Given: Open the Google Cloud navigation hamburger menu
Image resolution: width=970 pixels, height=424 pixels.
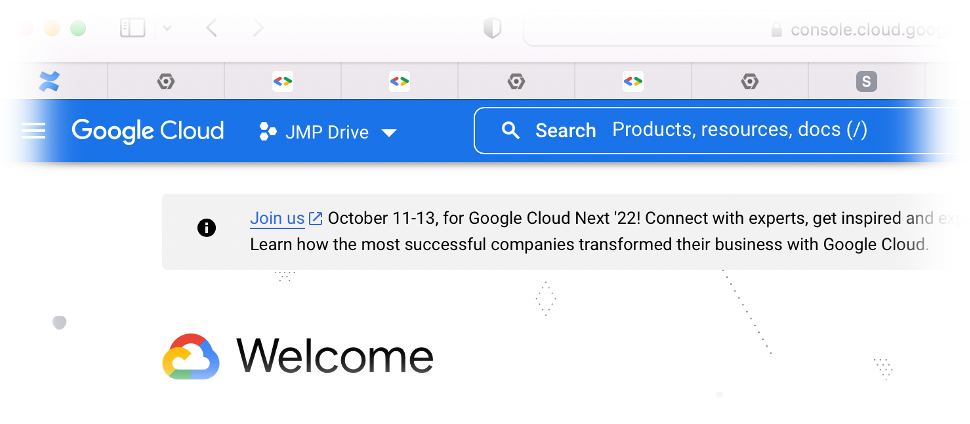Looking at the screenshot, I should coord(34,131).
